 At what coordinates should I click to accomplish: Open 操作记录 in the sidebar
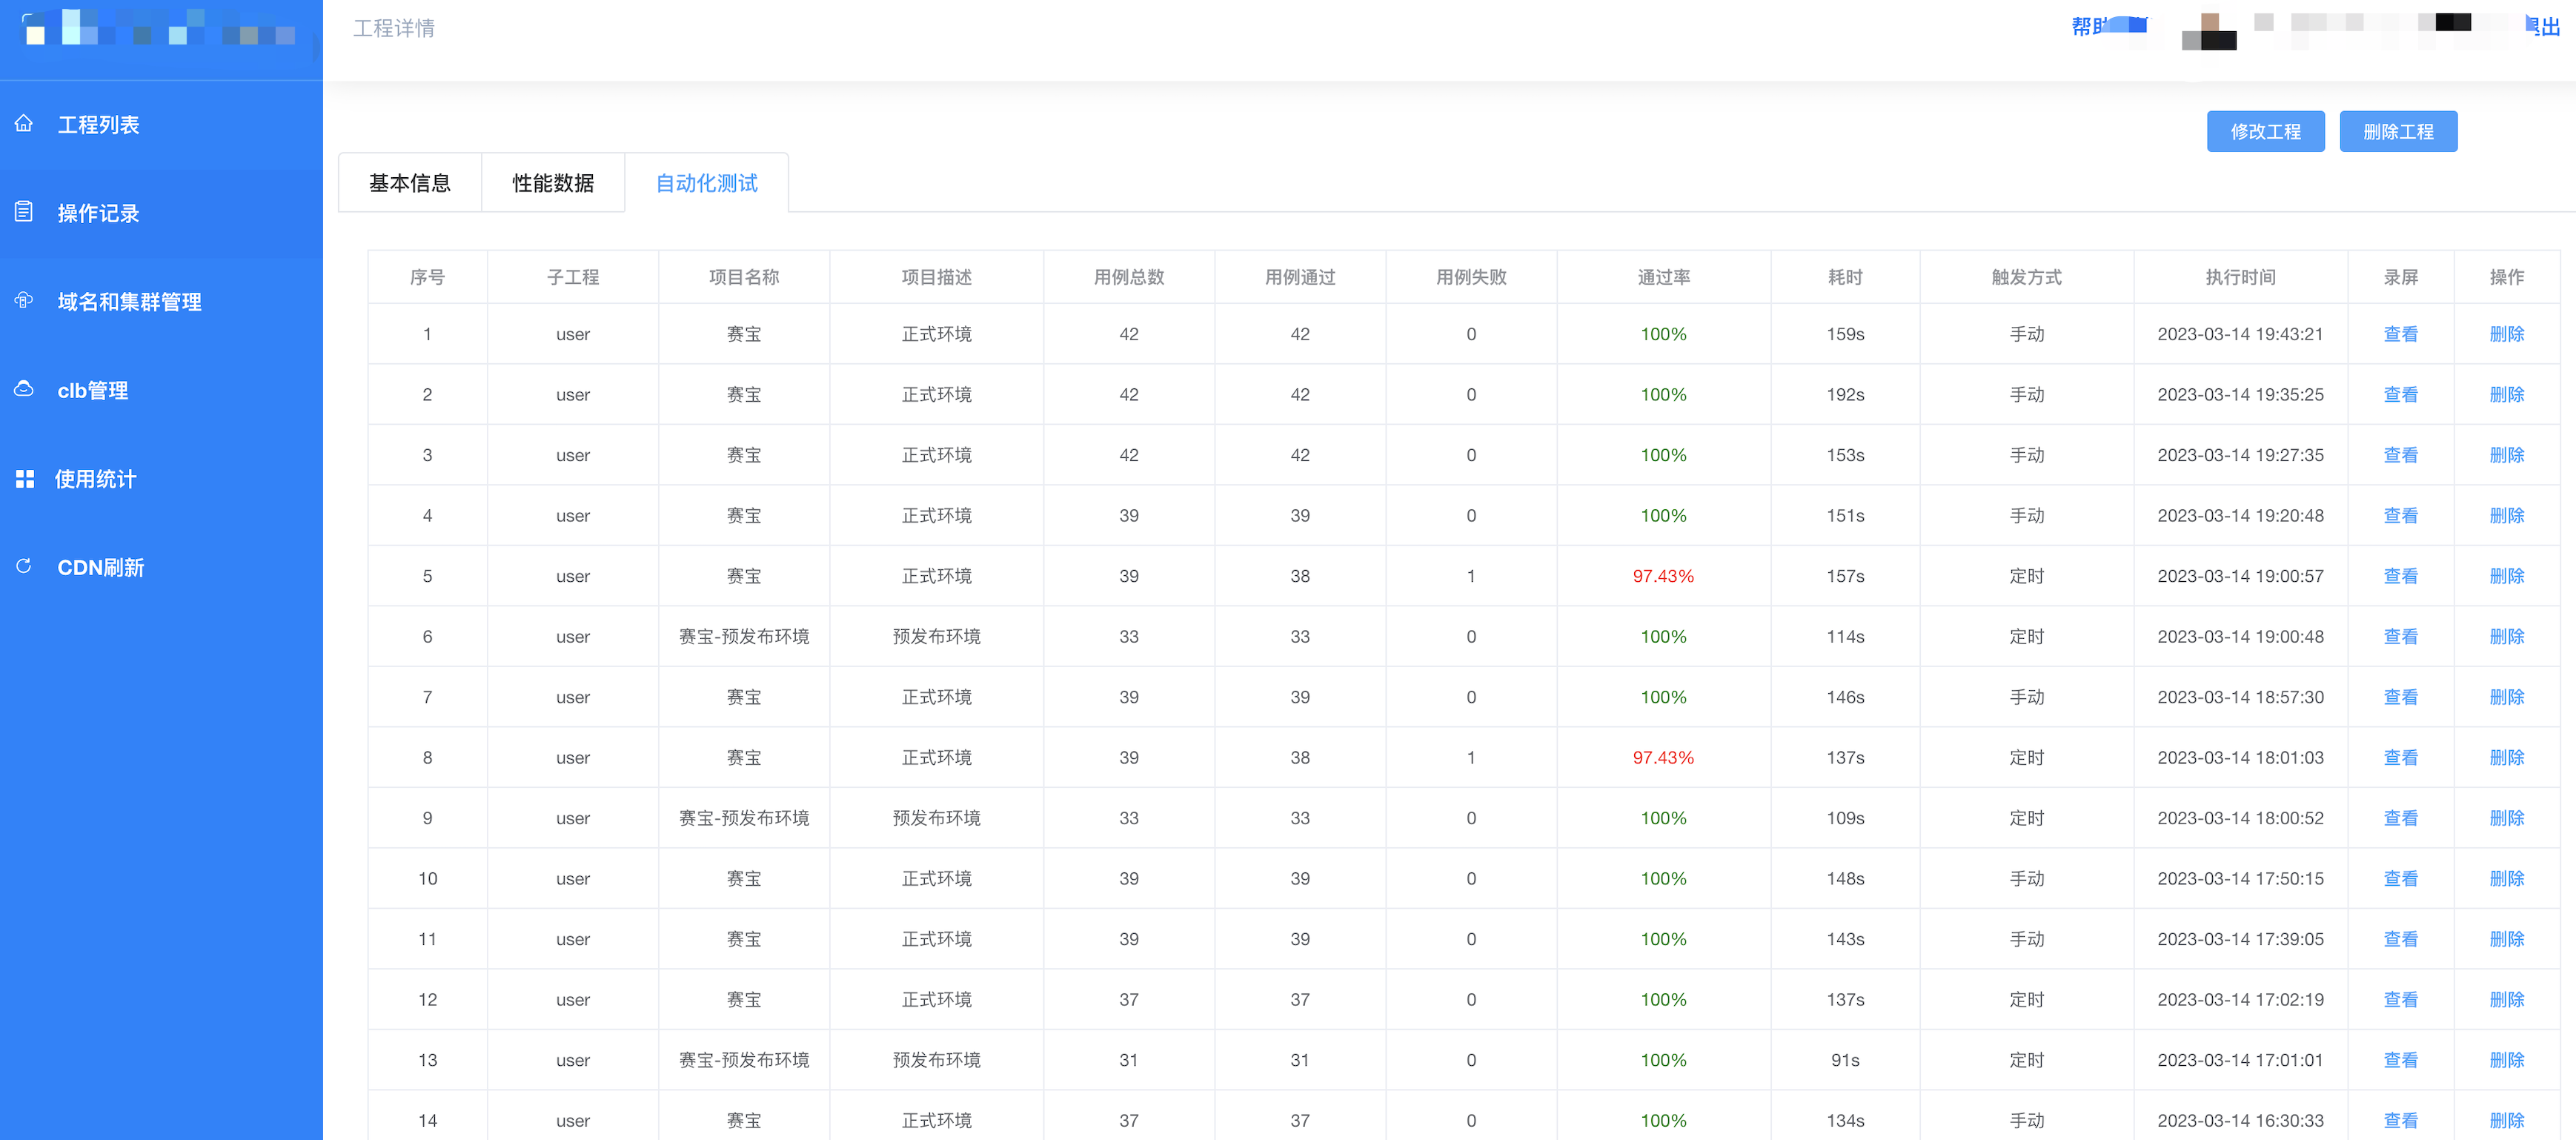(x=98, y=213)
